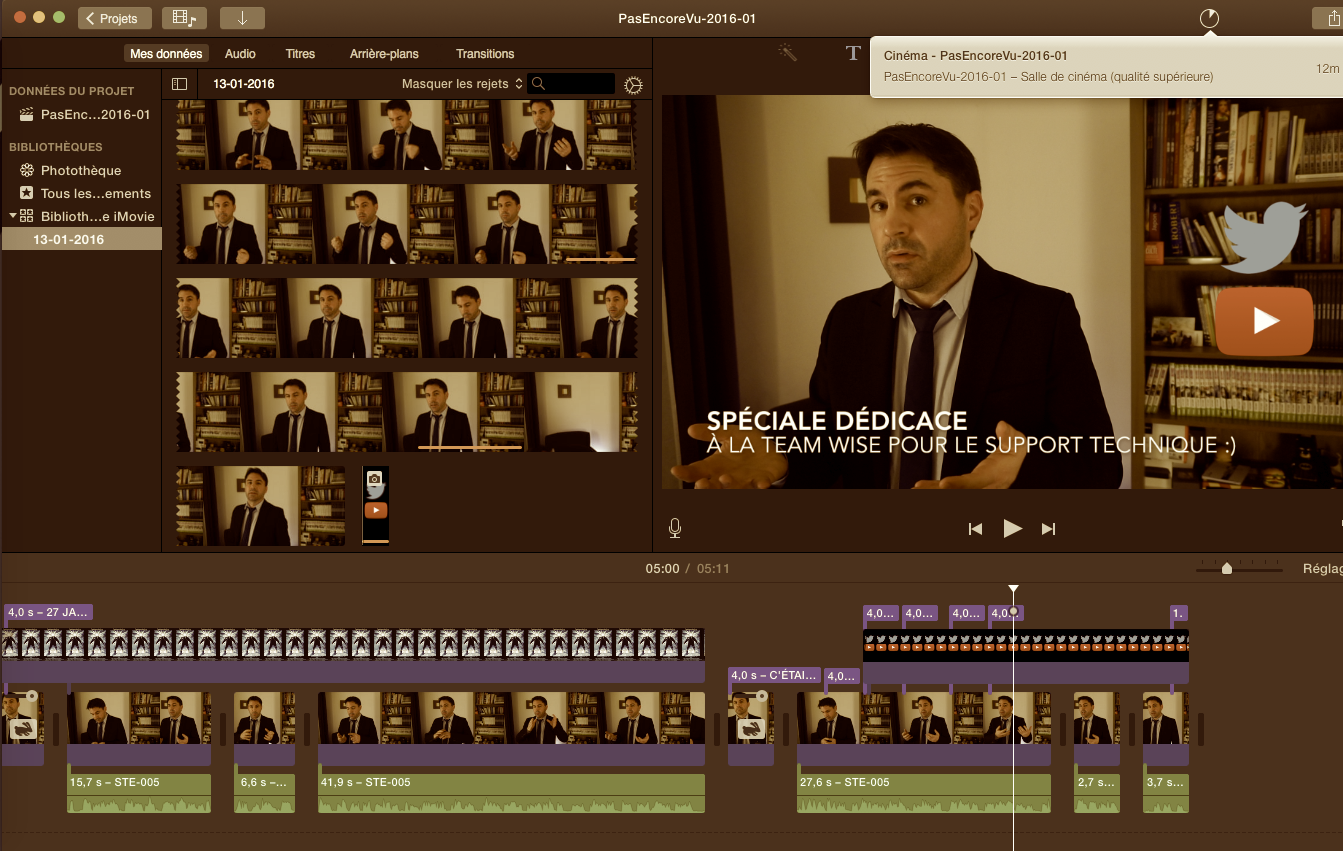Open the export progress activity indicator
The width and height of the screenshot is (1343, 851).
click(1210, 18)
